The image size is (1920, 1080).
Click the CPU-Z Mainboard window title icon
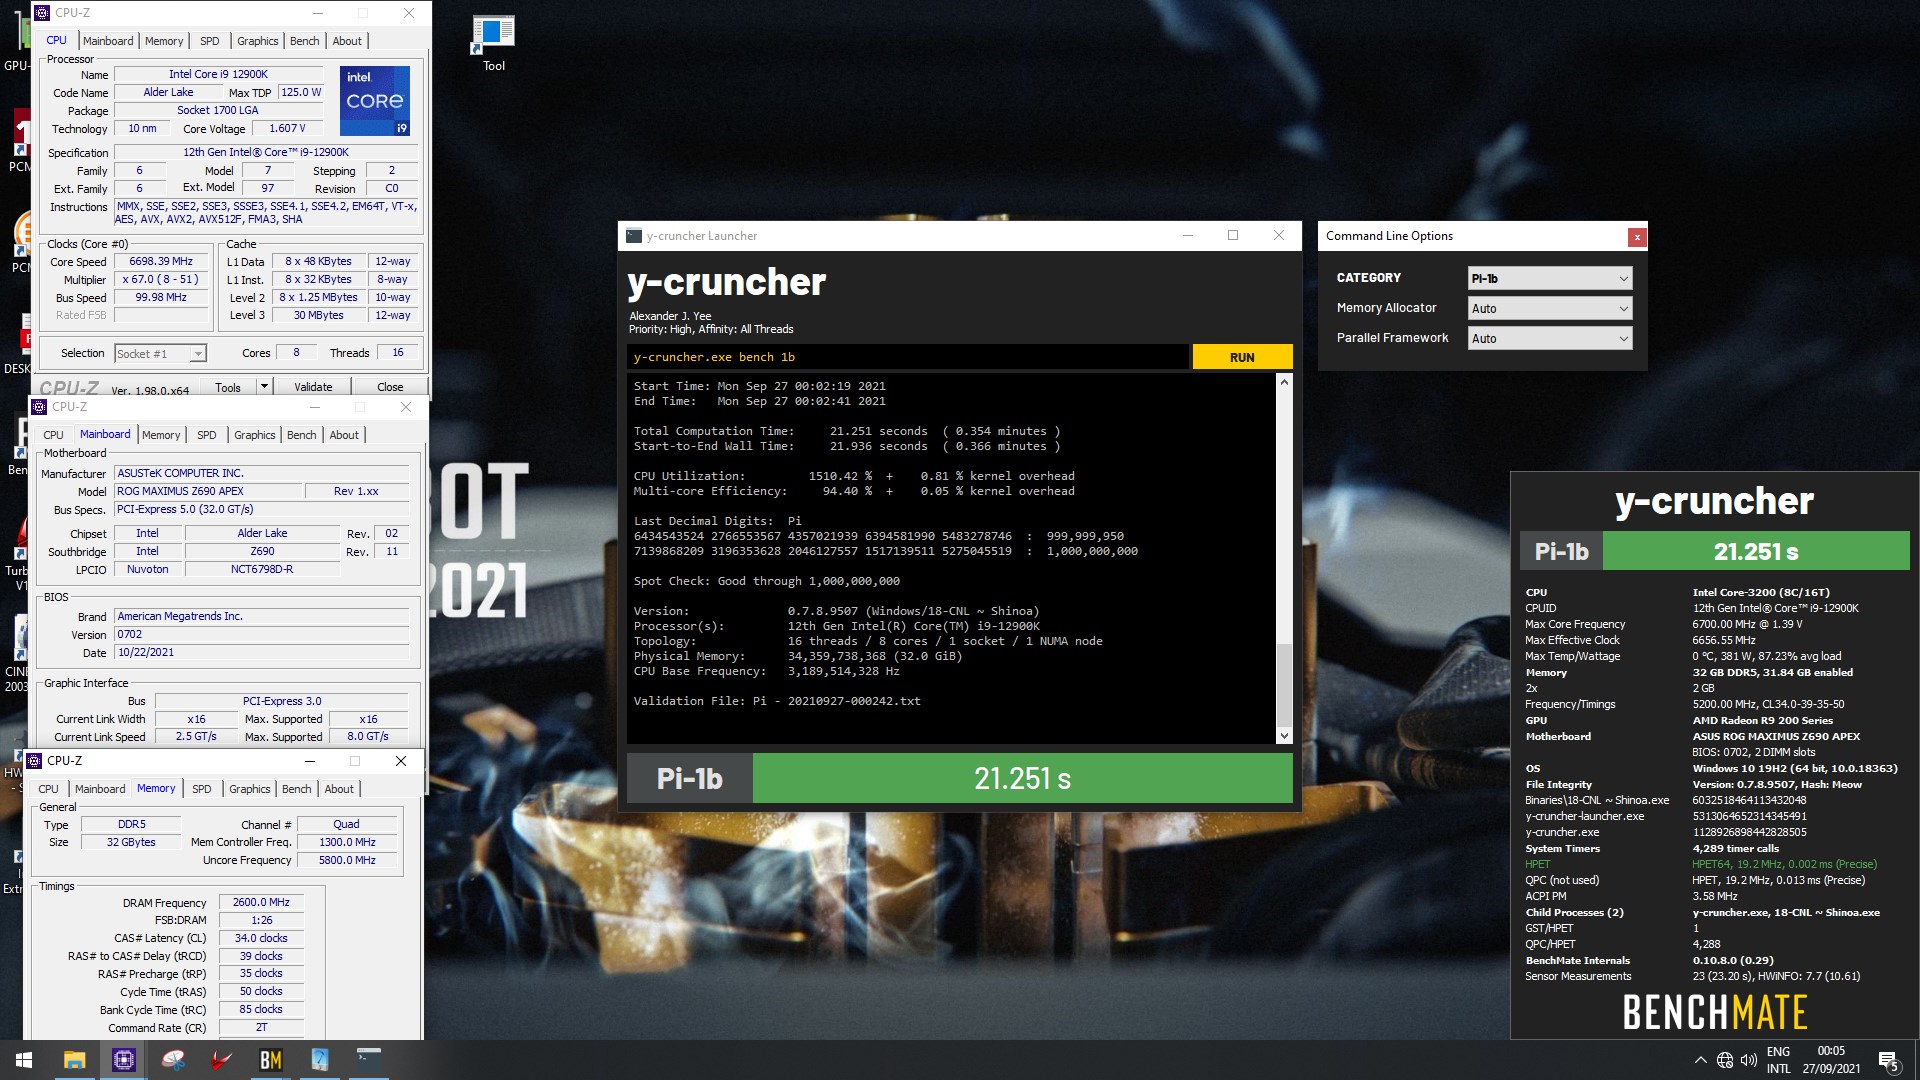(x=39, y=407)
